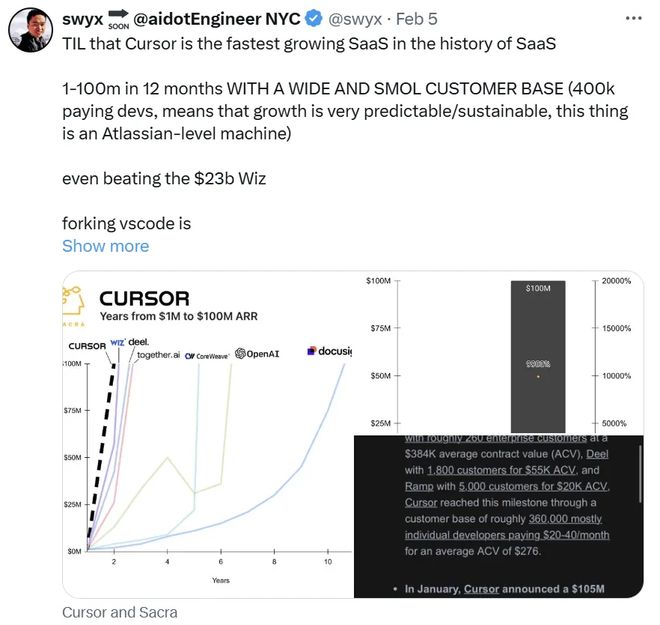This screenshot has height=625, width=660.
Task: Click the DocuSign logo on chart
Action: point(330,351)
